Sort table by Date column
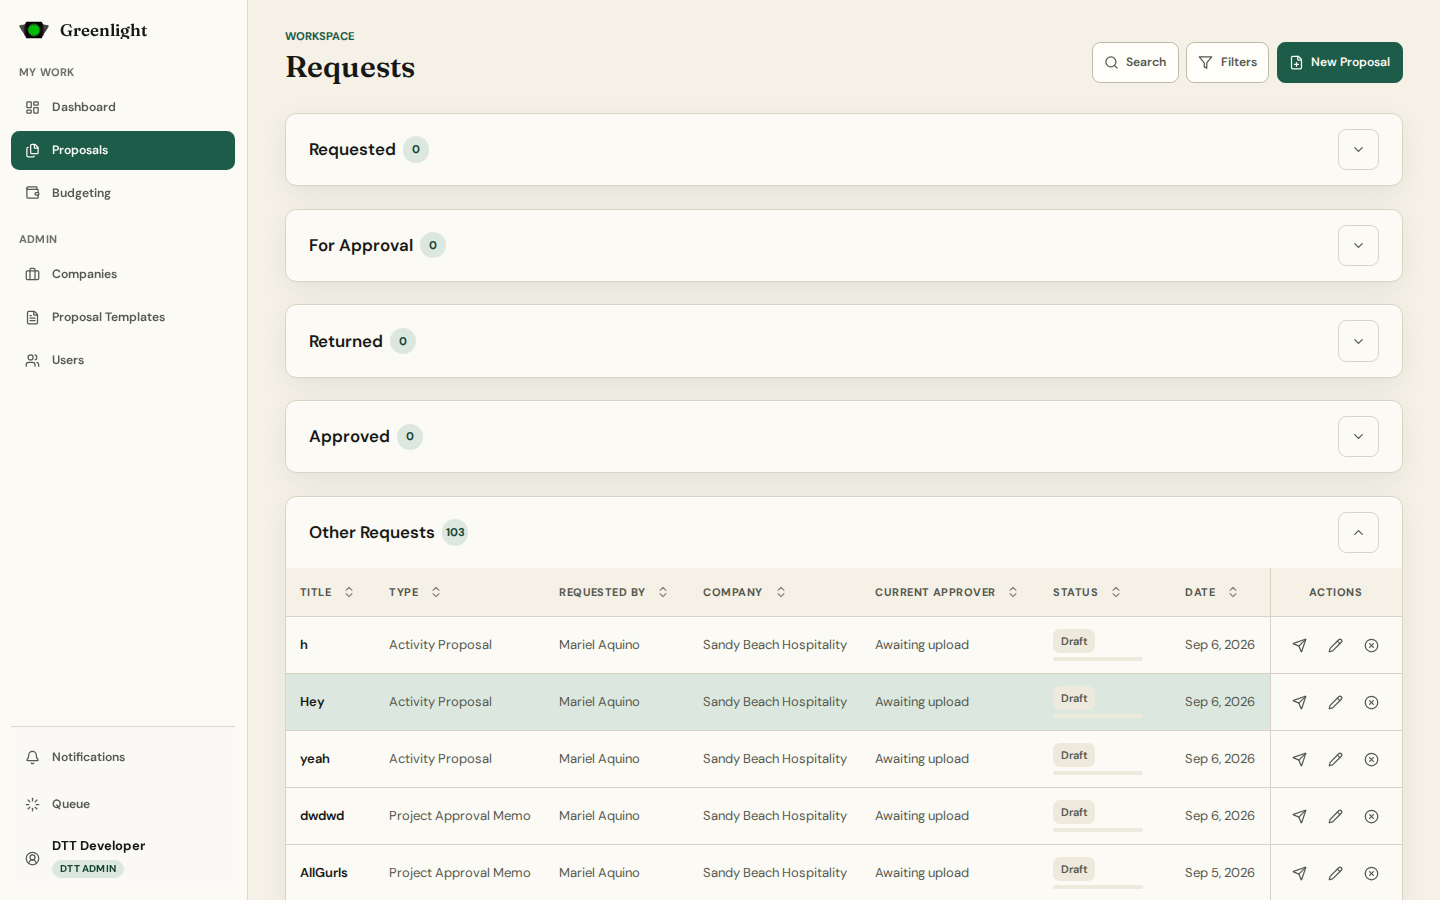Viewport: 1440px width, 900px height. (x=1211, y=592)
